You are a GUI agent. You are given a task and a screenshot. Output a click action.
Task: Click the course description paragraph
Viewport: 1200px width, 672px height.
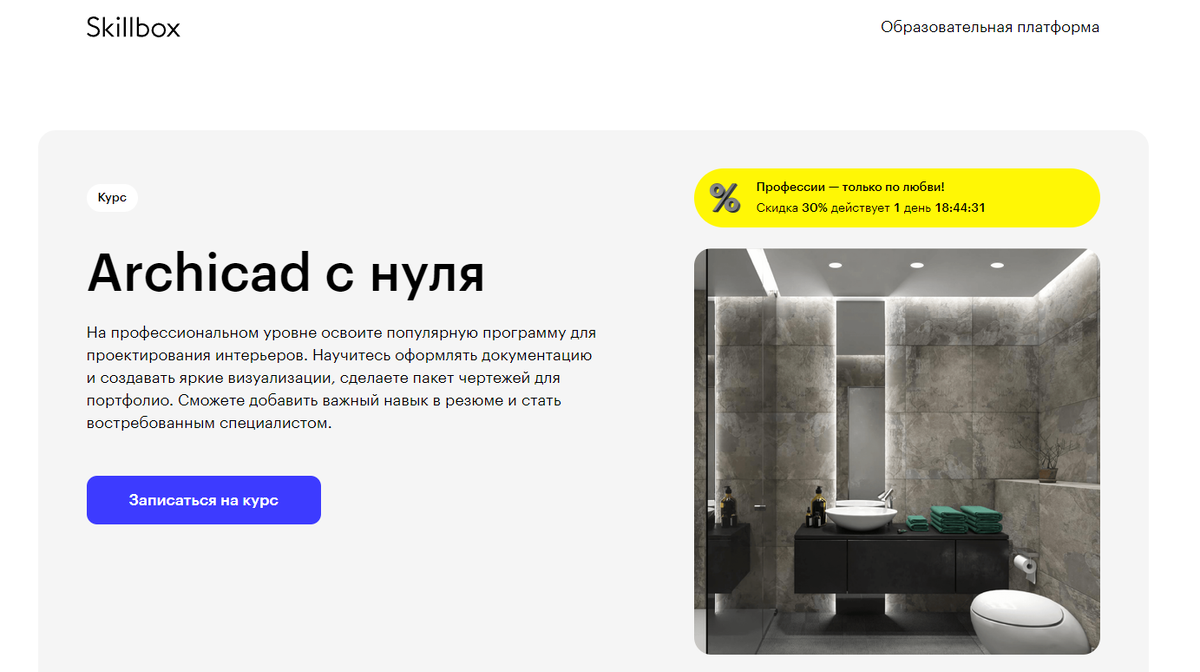tap(341, 377)
